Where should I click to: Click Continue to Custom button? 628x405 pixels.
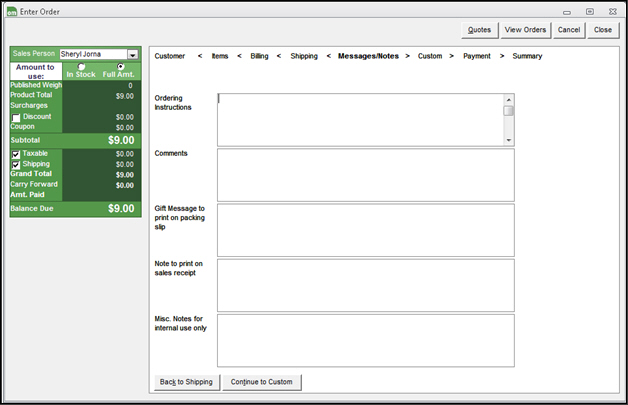click(x=261, y=382)
